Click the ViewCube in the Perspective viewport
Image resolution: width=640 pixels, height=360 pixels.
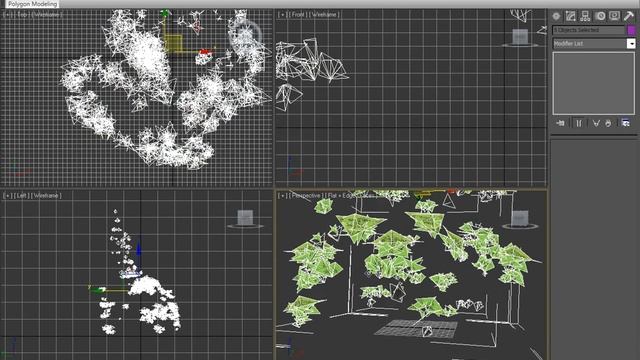520,219
